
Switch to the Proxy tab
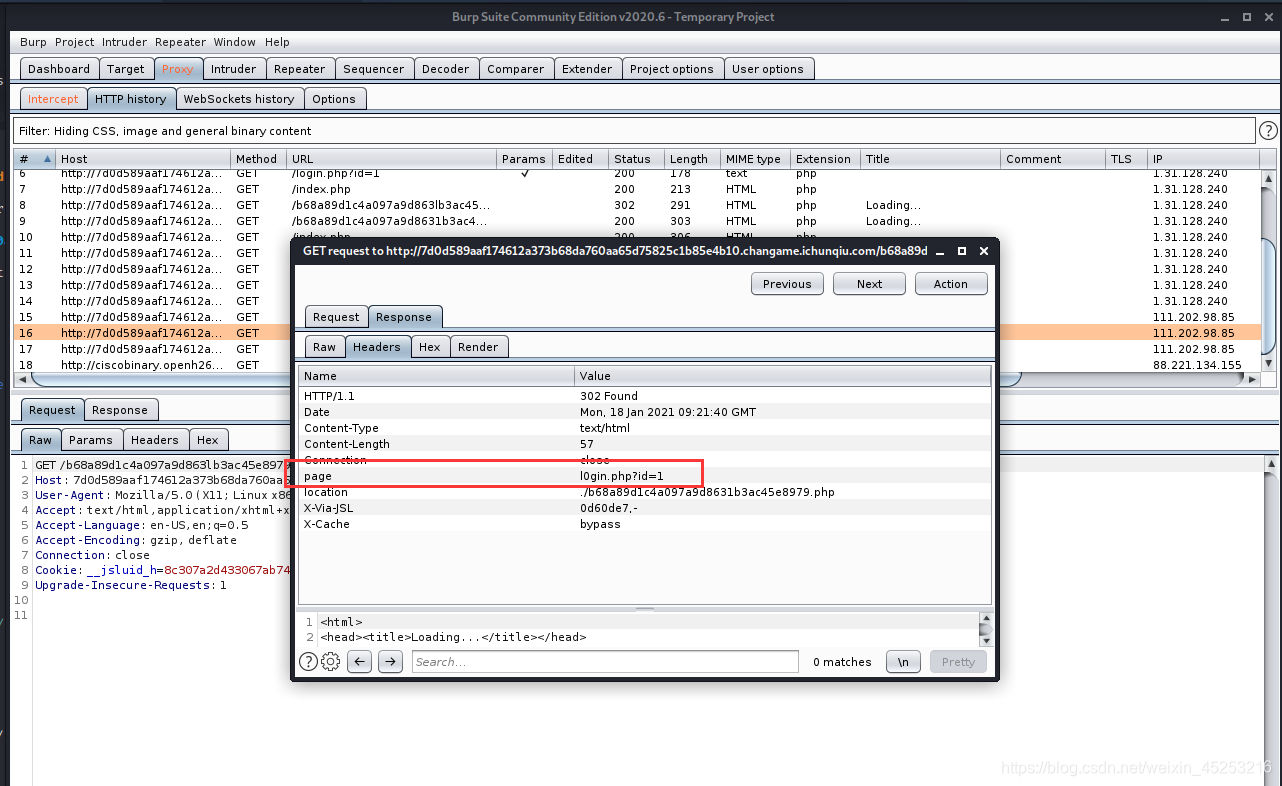tap(177, 69)
